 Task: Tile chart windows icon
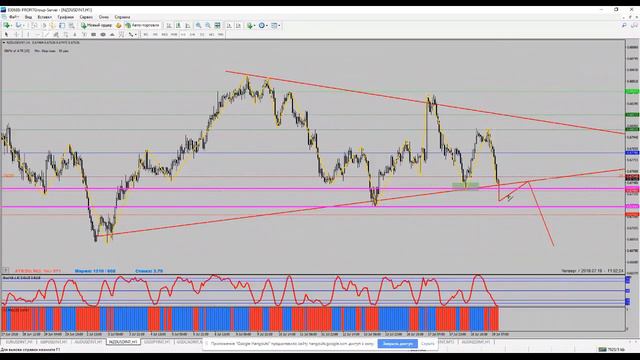[x=217, y=25]
